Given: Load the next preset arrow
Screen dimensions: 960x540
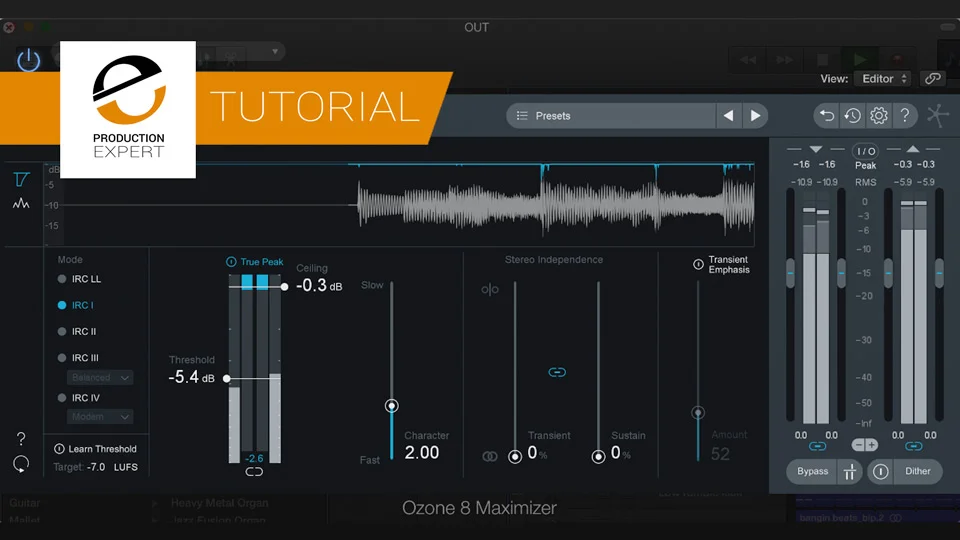Looking at the screenshot, I should pos(756,116).
